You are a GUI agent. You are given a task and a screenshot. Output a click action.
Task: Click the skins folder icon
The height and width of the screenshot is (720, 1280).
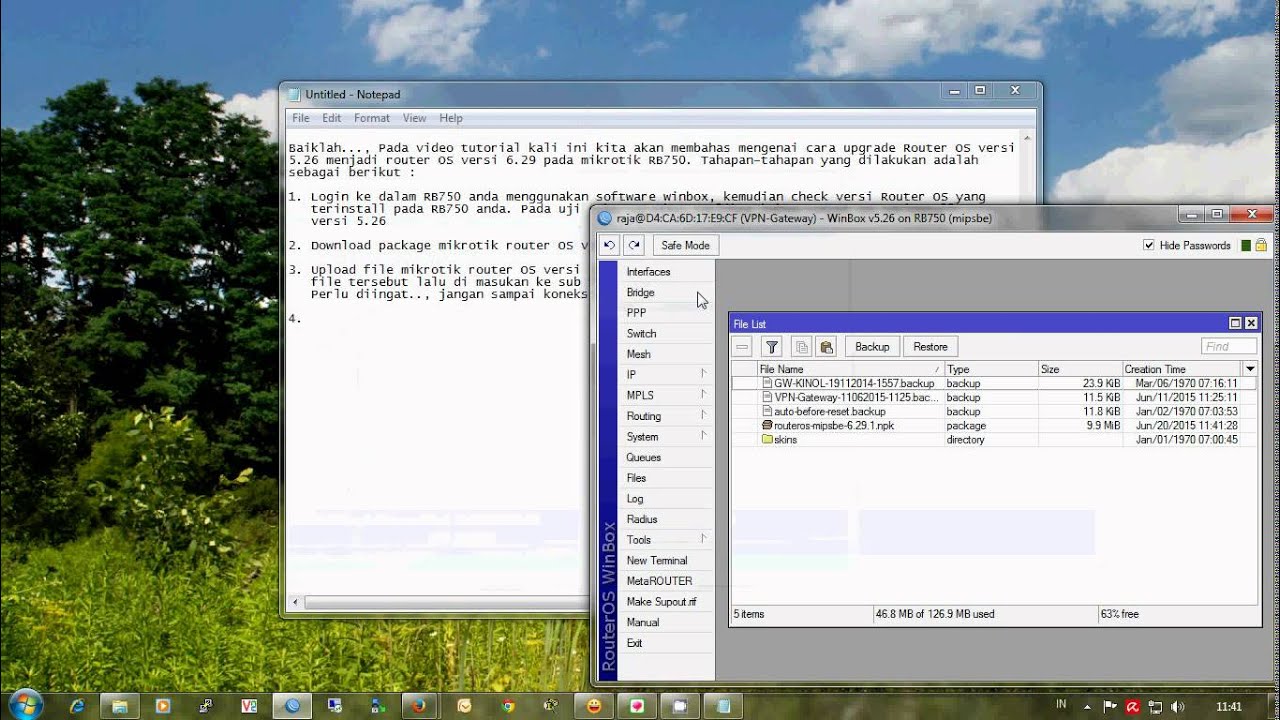coord(767,439)
